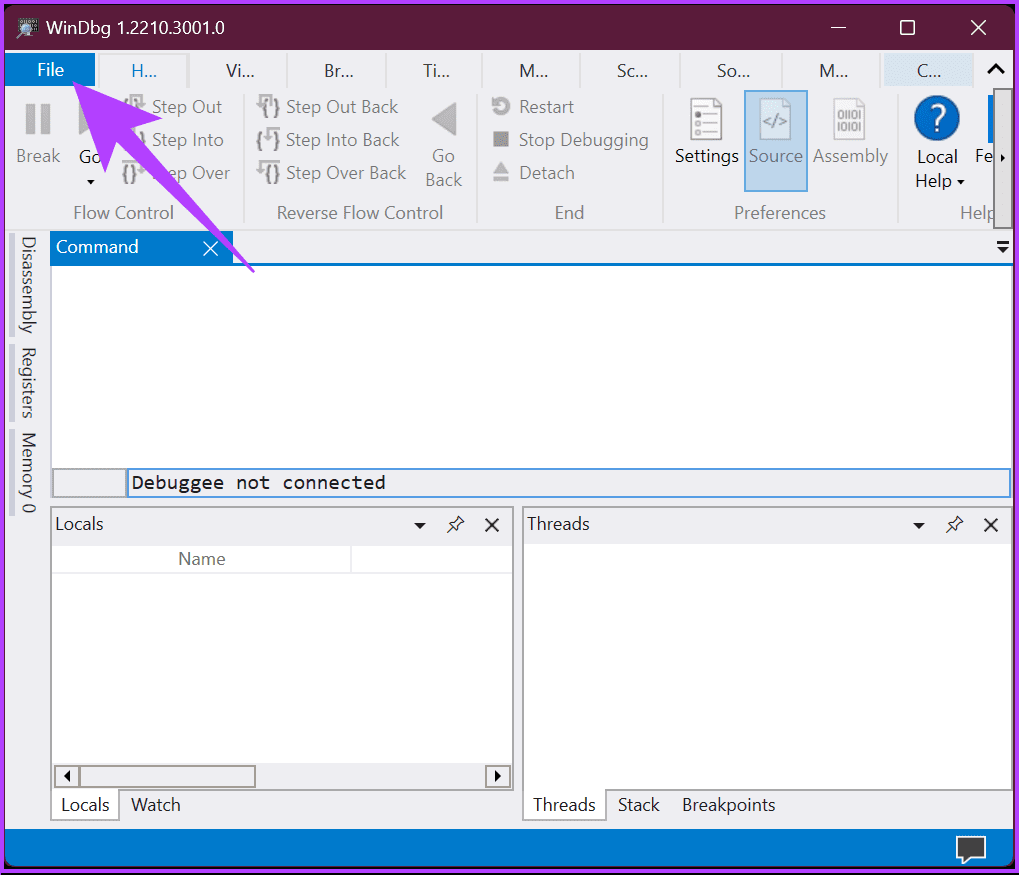The height and width of the screenshot is (875, 1019).
Task: Close the Threads panel
Action: pyautogui.click(x=990, y=525)
